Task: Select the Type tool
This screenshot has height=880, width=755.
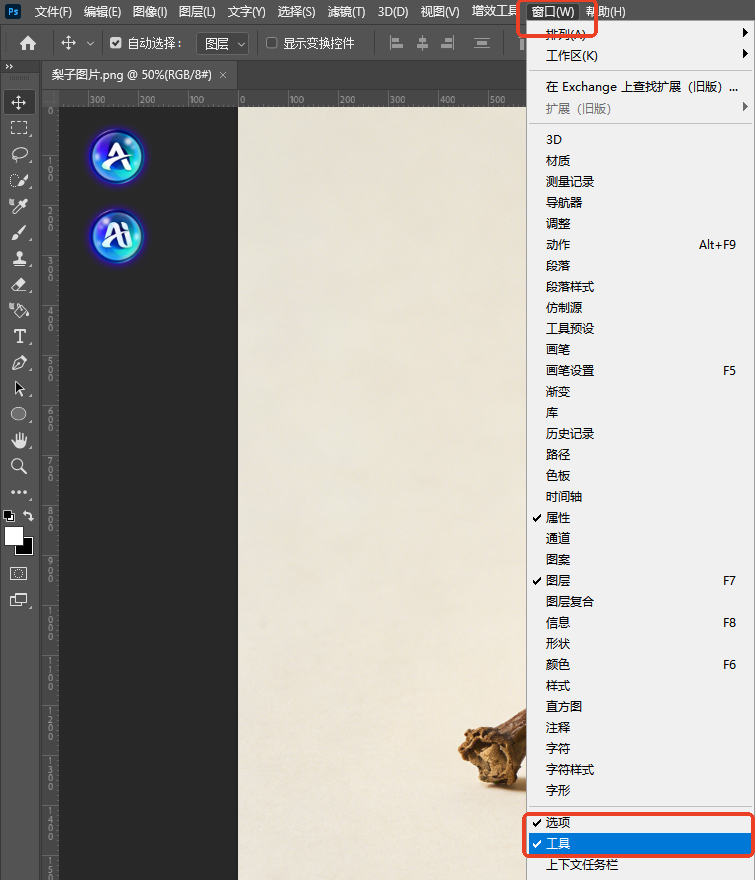Action: tap(19, 336)
